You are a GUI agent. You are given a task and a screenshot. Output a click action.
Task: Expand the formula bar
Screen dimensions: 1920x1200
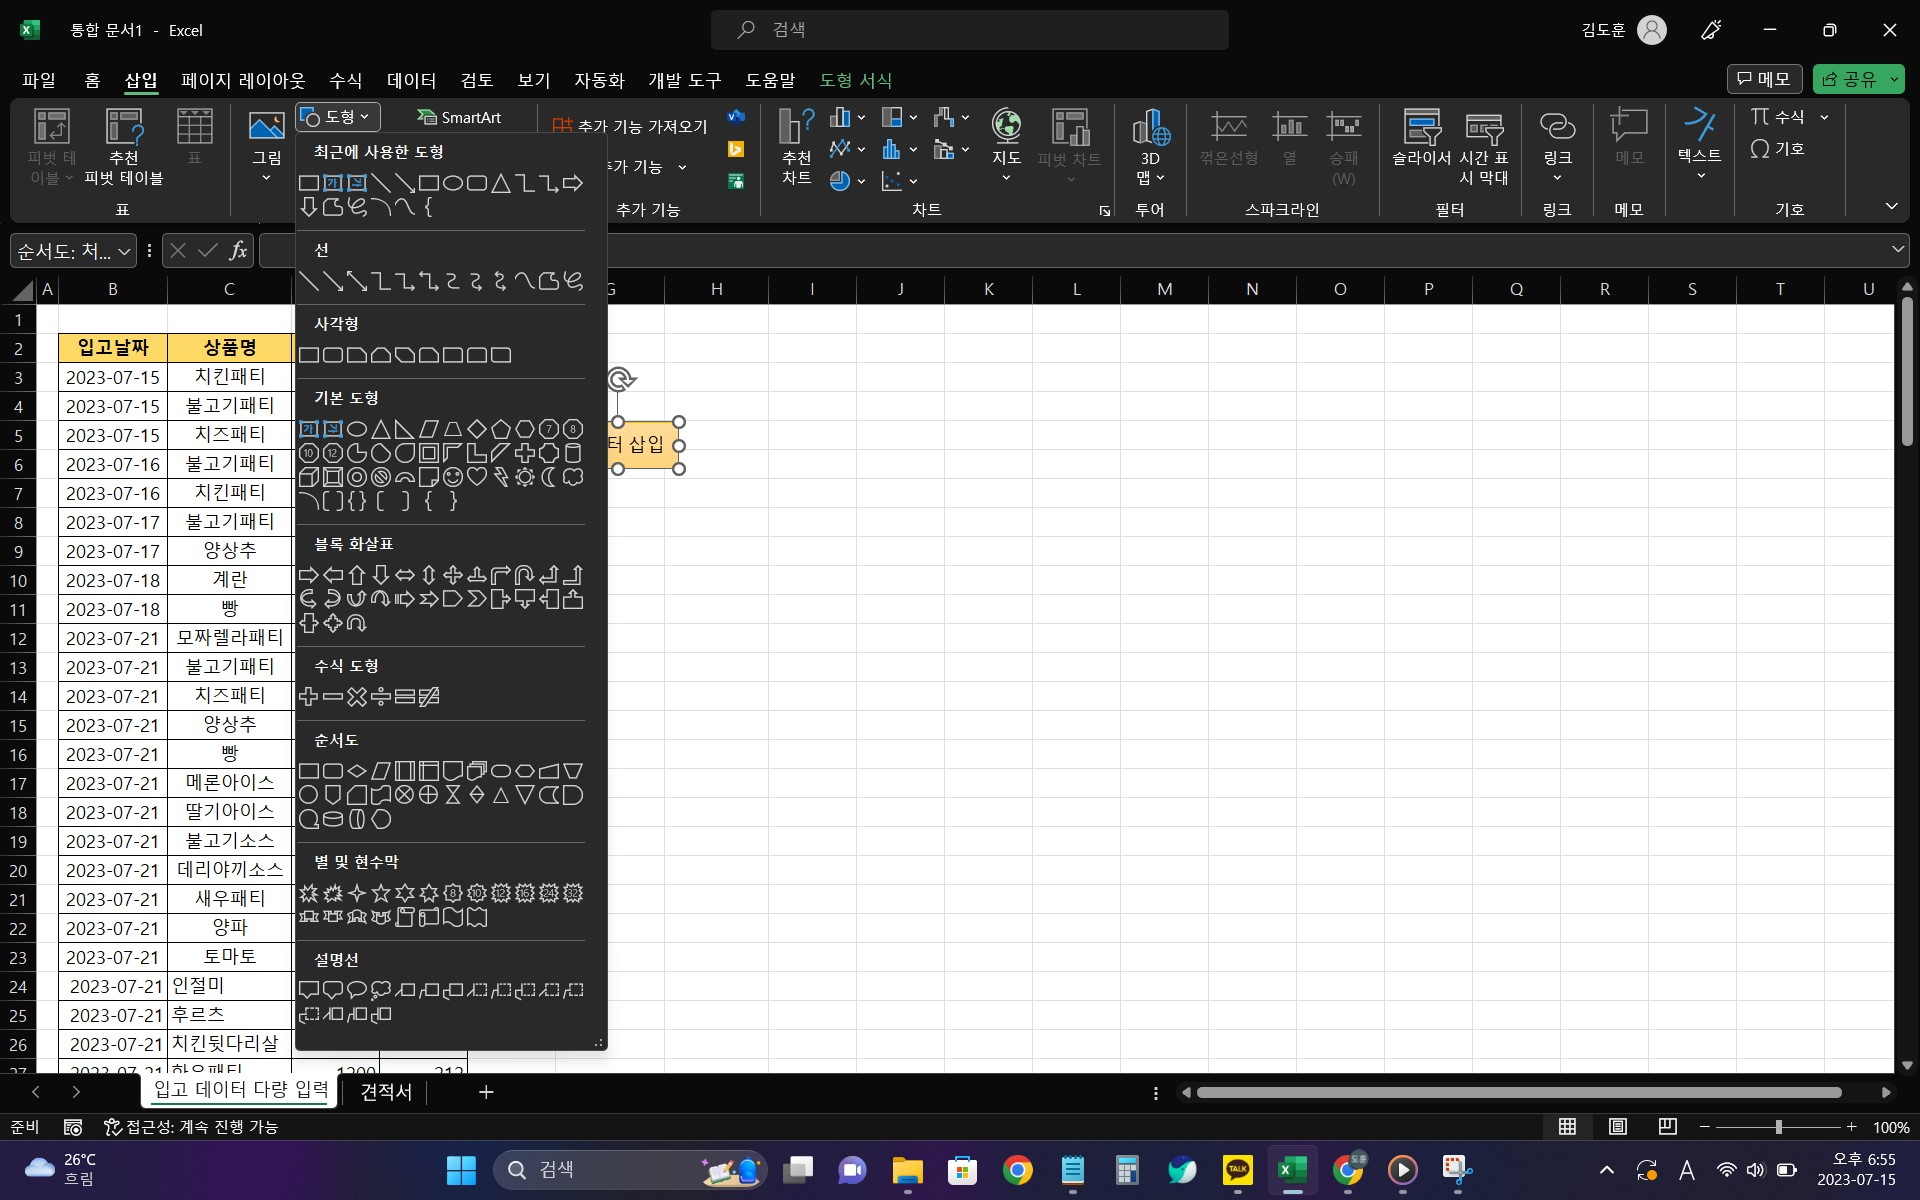tap(1897, 250)
